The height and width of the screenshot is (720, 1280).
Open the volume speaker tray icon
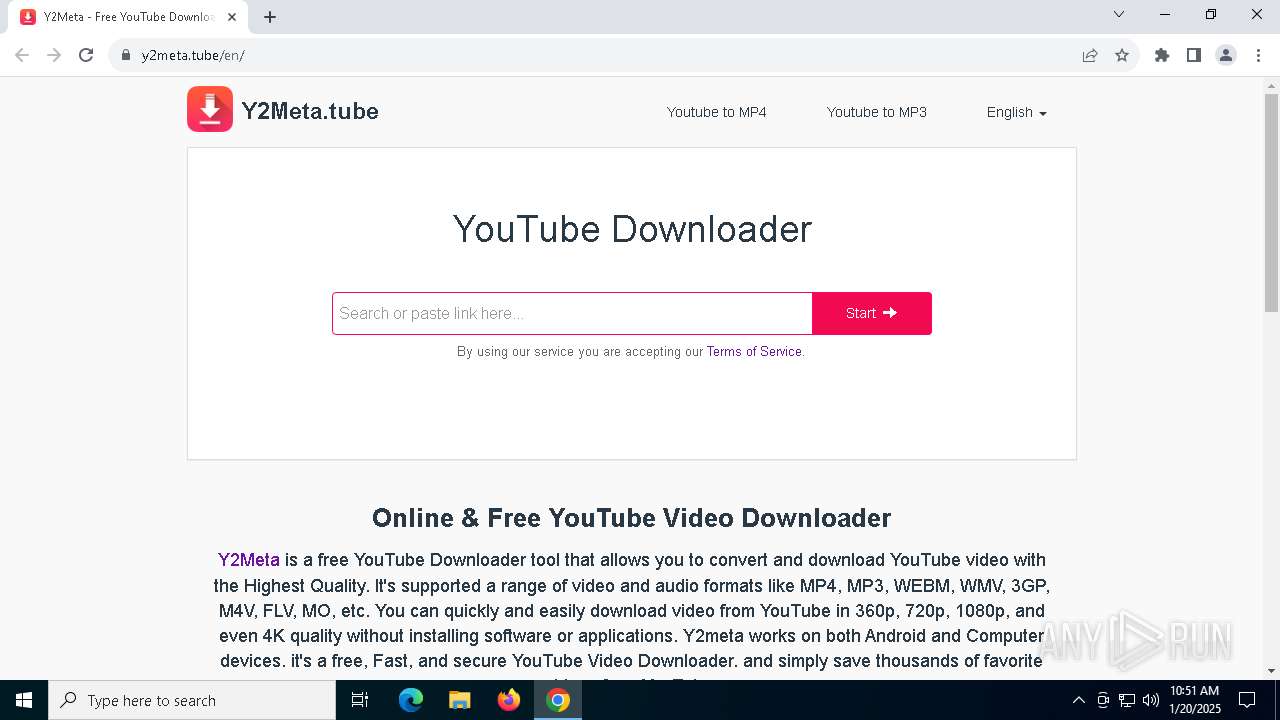pos(1150,700)
